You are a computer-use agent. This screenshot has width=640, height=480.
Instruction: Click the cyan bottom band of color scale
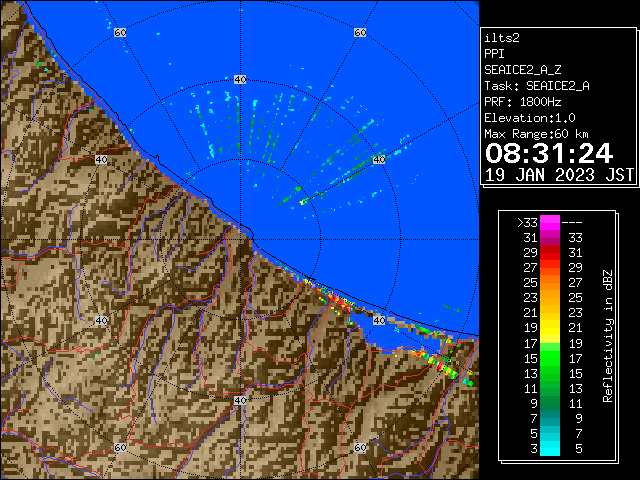pos(550,448)
